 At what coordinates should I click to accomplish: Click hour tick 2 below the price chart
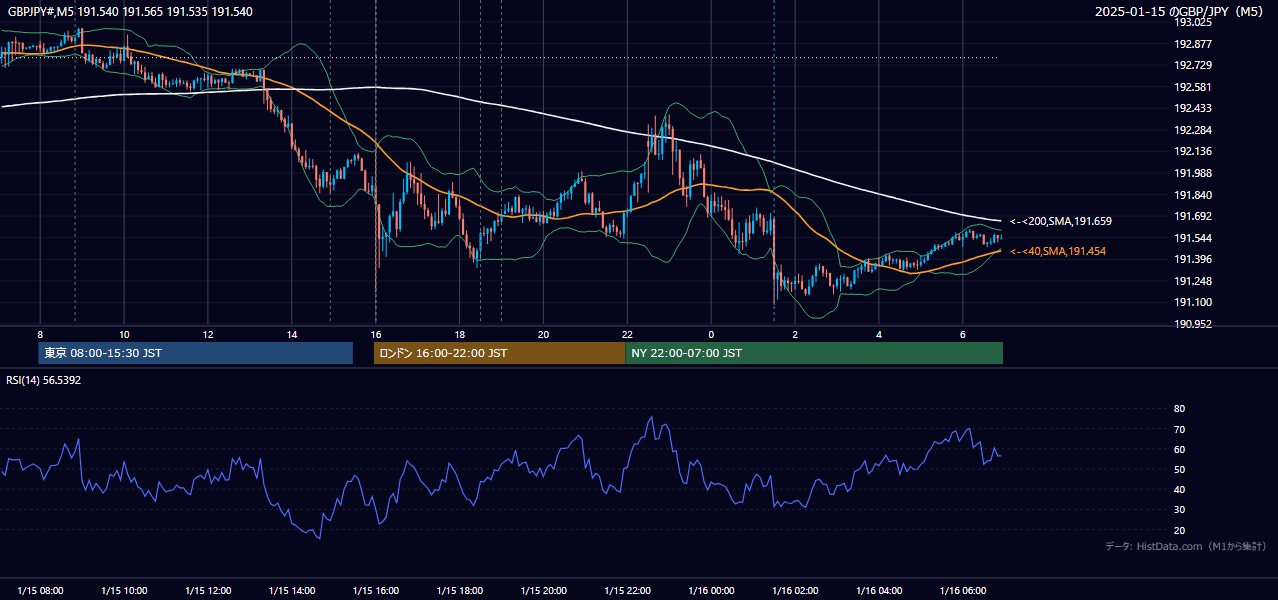pos(795,334)
